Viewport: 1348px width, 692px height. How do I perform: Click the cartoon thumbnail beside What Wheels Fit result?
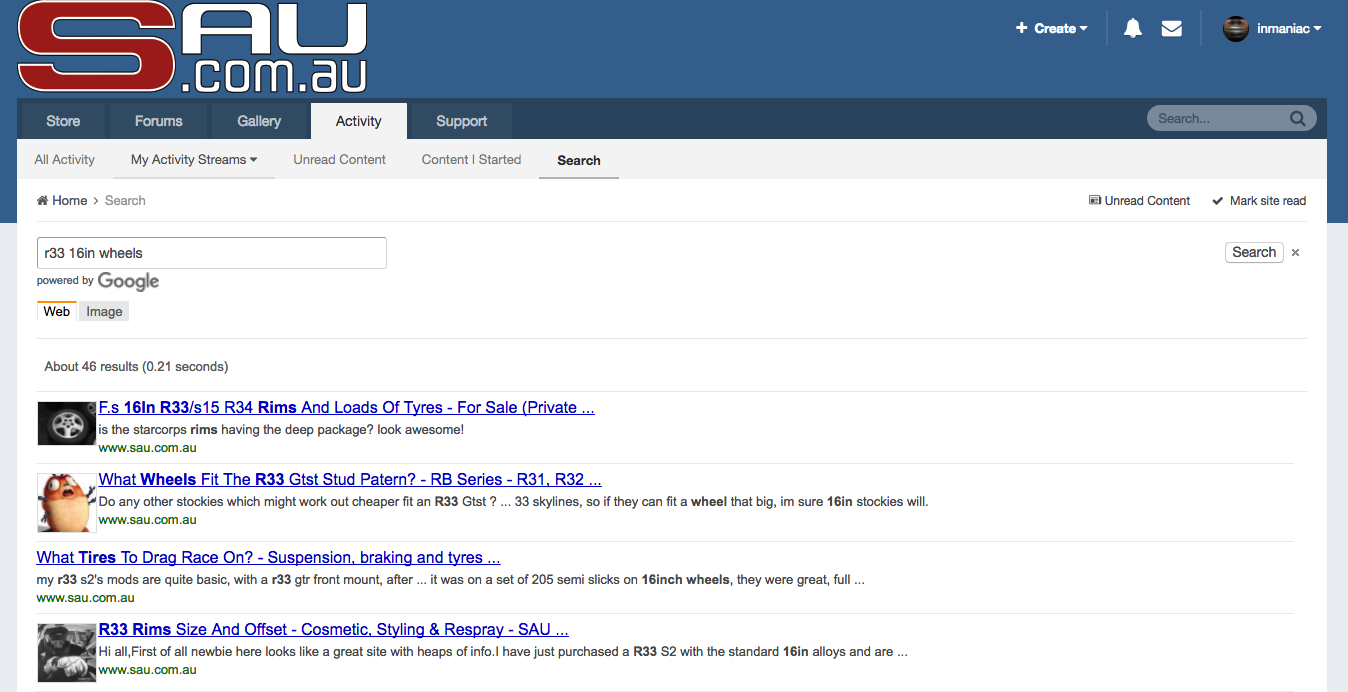pos(67,502)
